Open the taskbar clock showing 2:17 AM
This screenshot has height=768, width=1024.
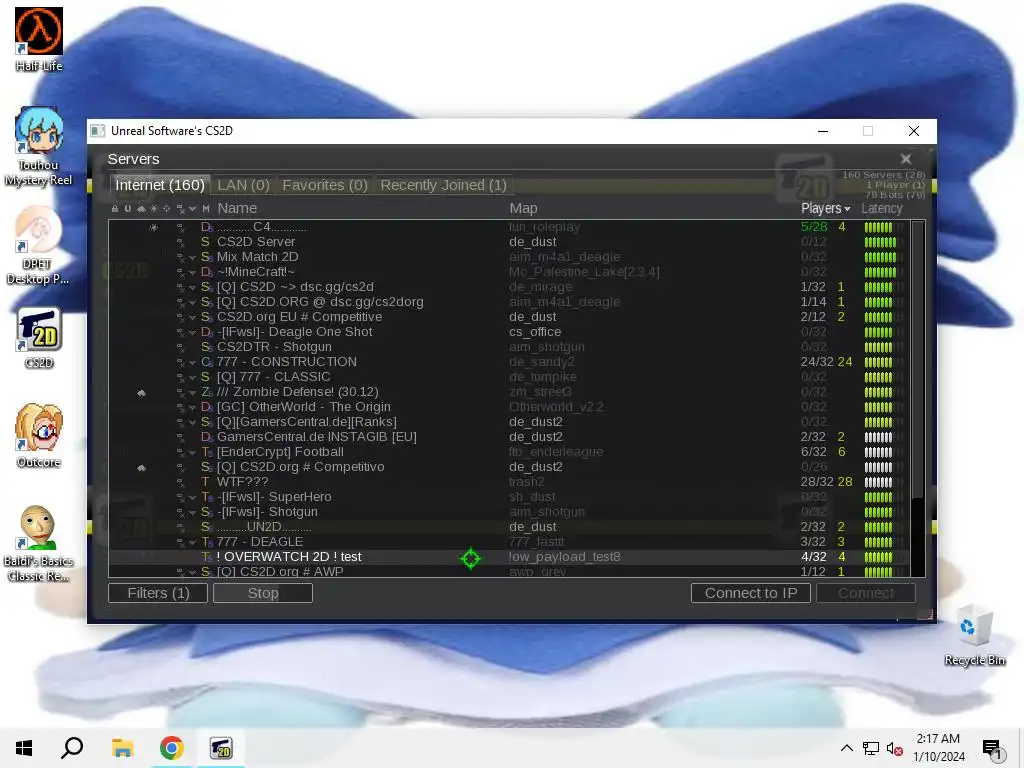(x=938, y=748)
